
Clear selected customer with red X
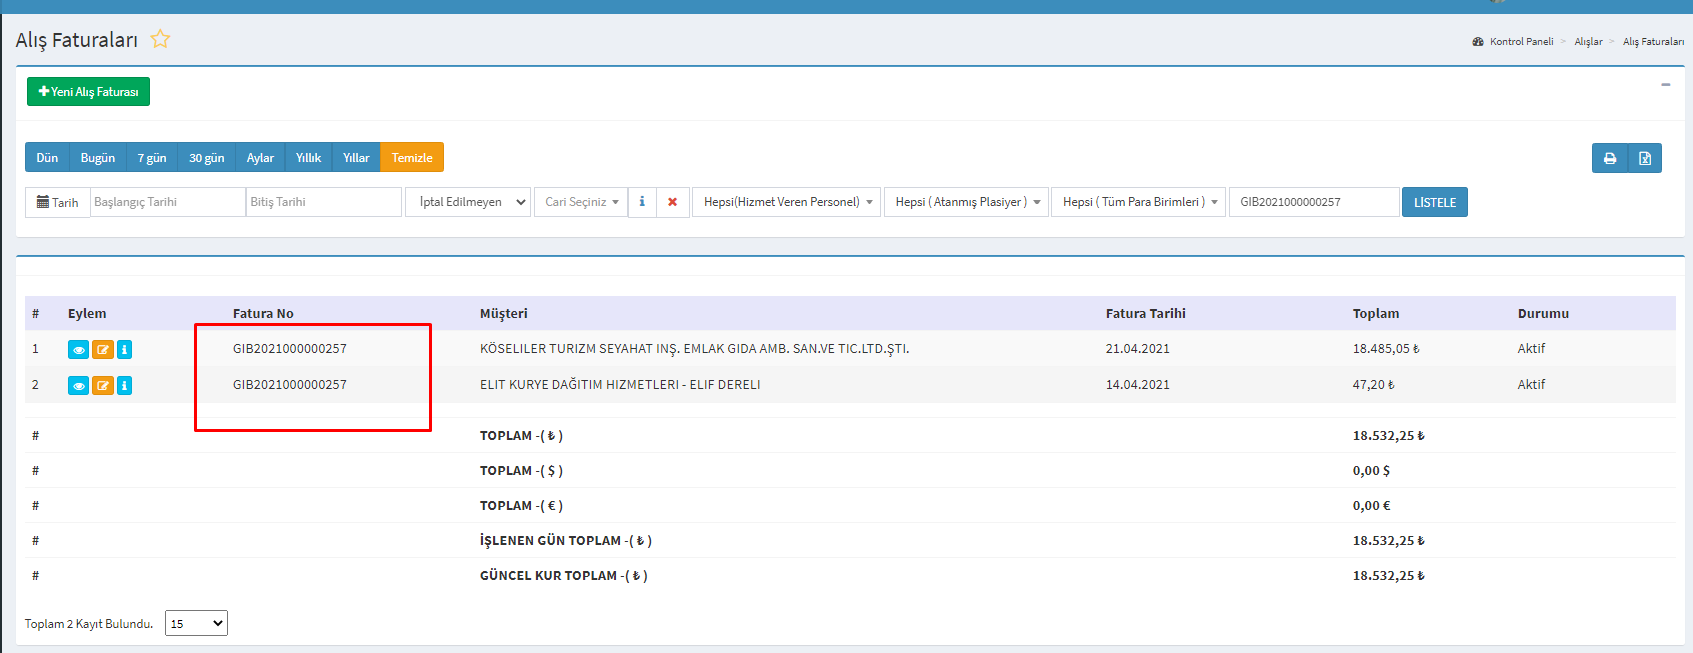[x=672, y=202]
